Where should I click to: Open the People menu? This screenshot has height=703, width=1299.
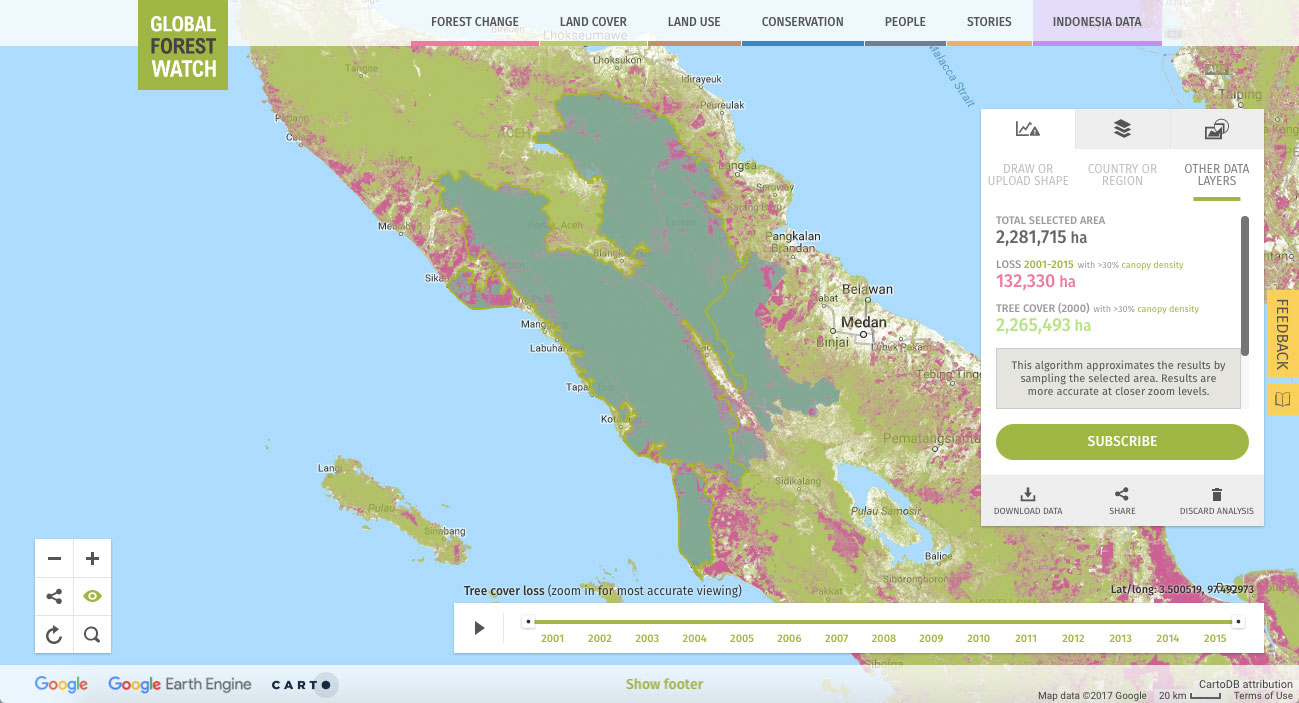(905, 22)
